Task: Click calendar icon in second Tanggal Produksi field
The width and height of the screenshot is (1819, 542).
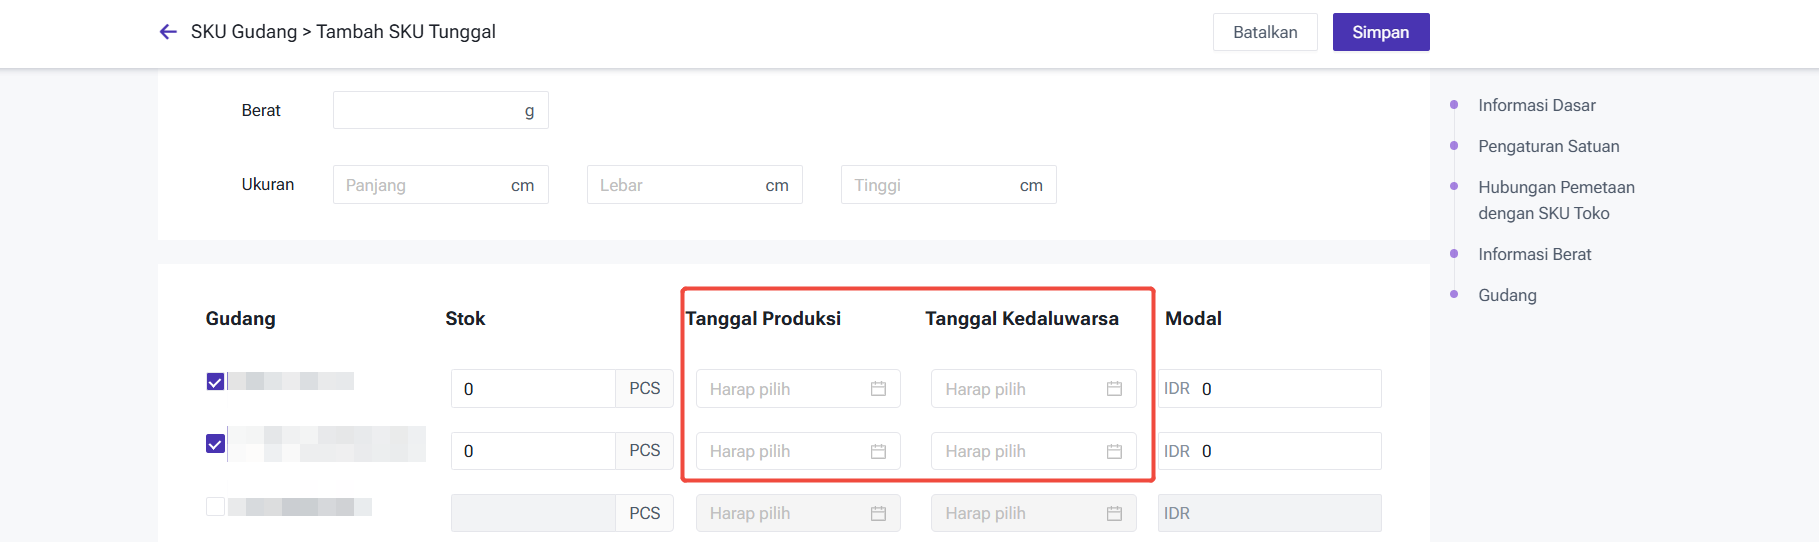Action: tap(878, 451)
